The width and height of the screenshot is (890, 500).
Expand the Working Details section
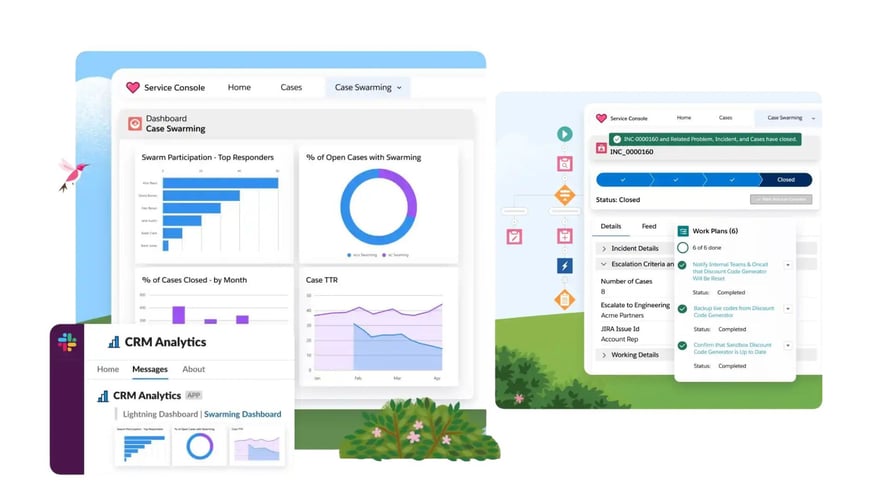click(x=604, y=355)
